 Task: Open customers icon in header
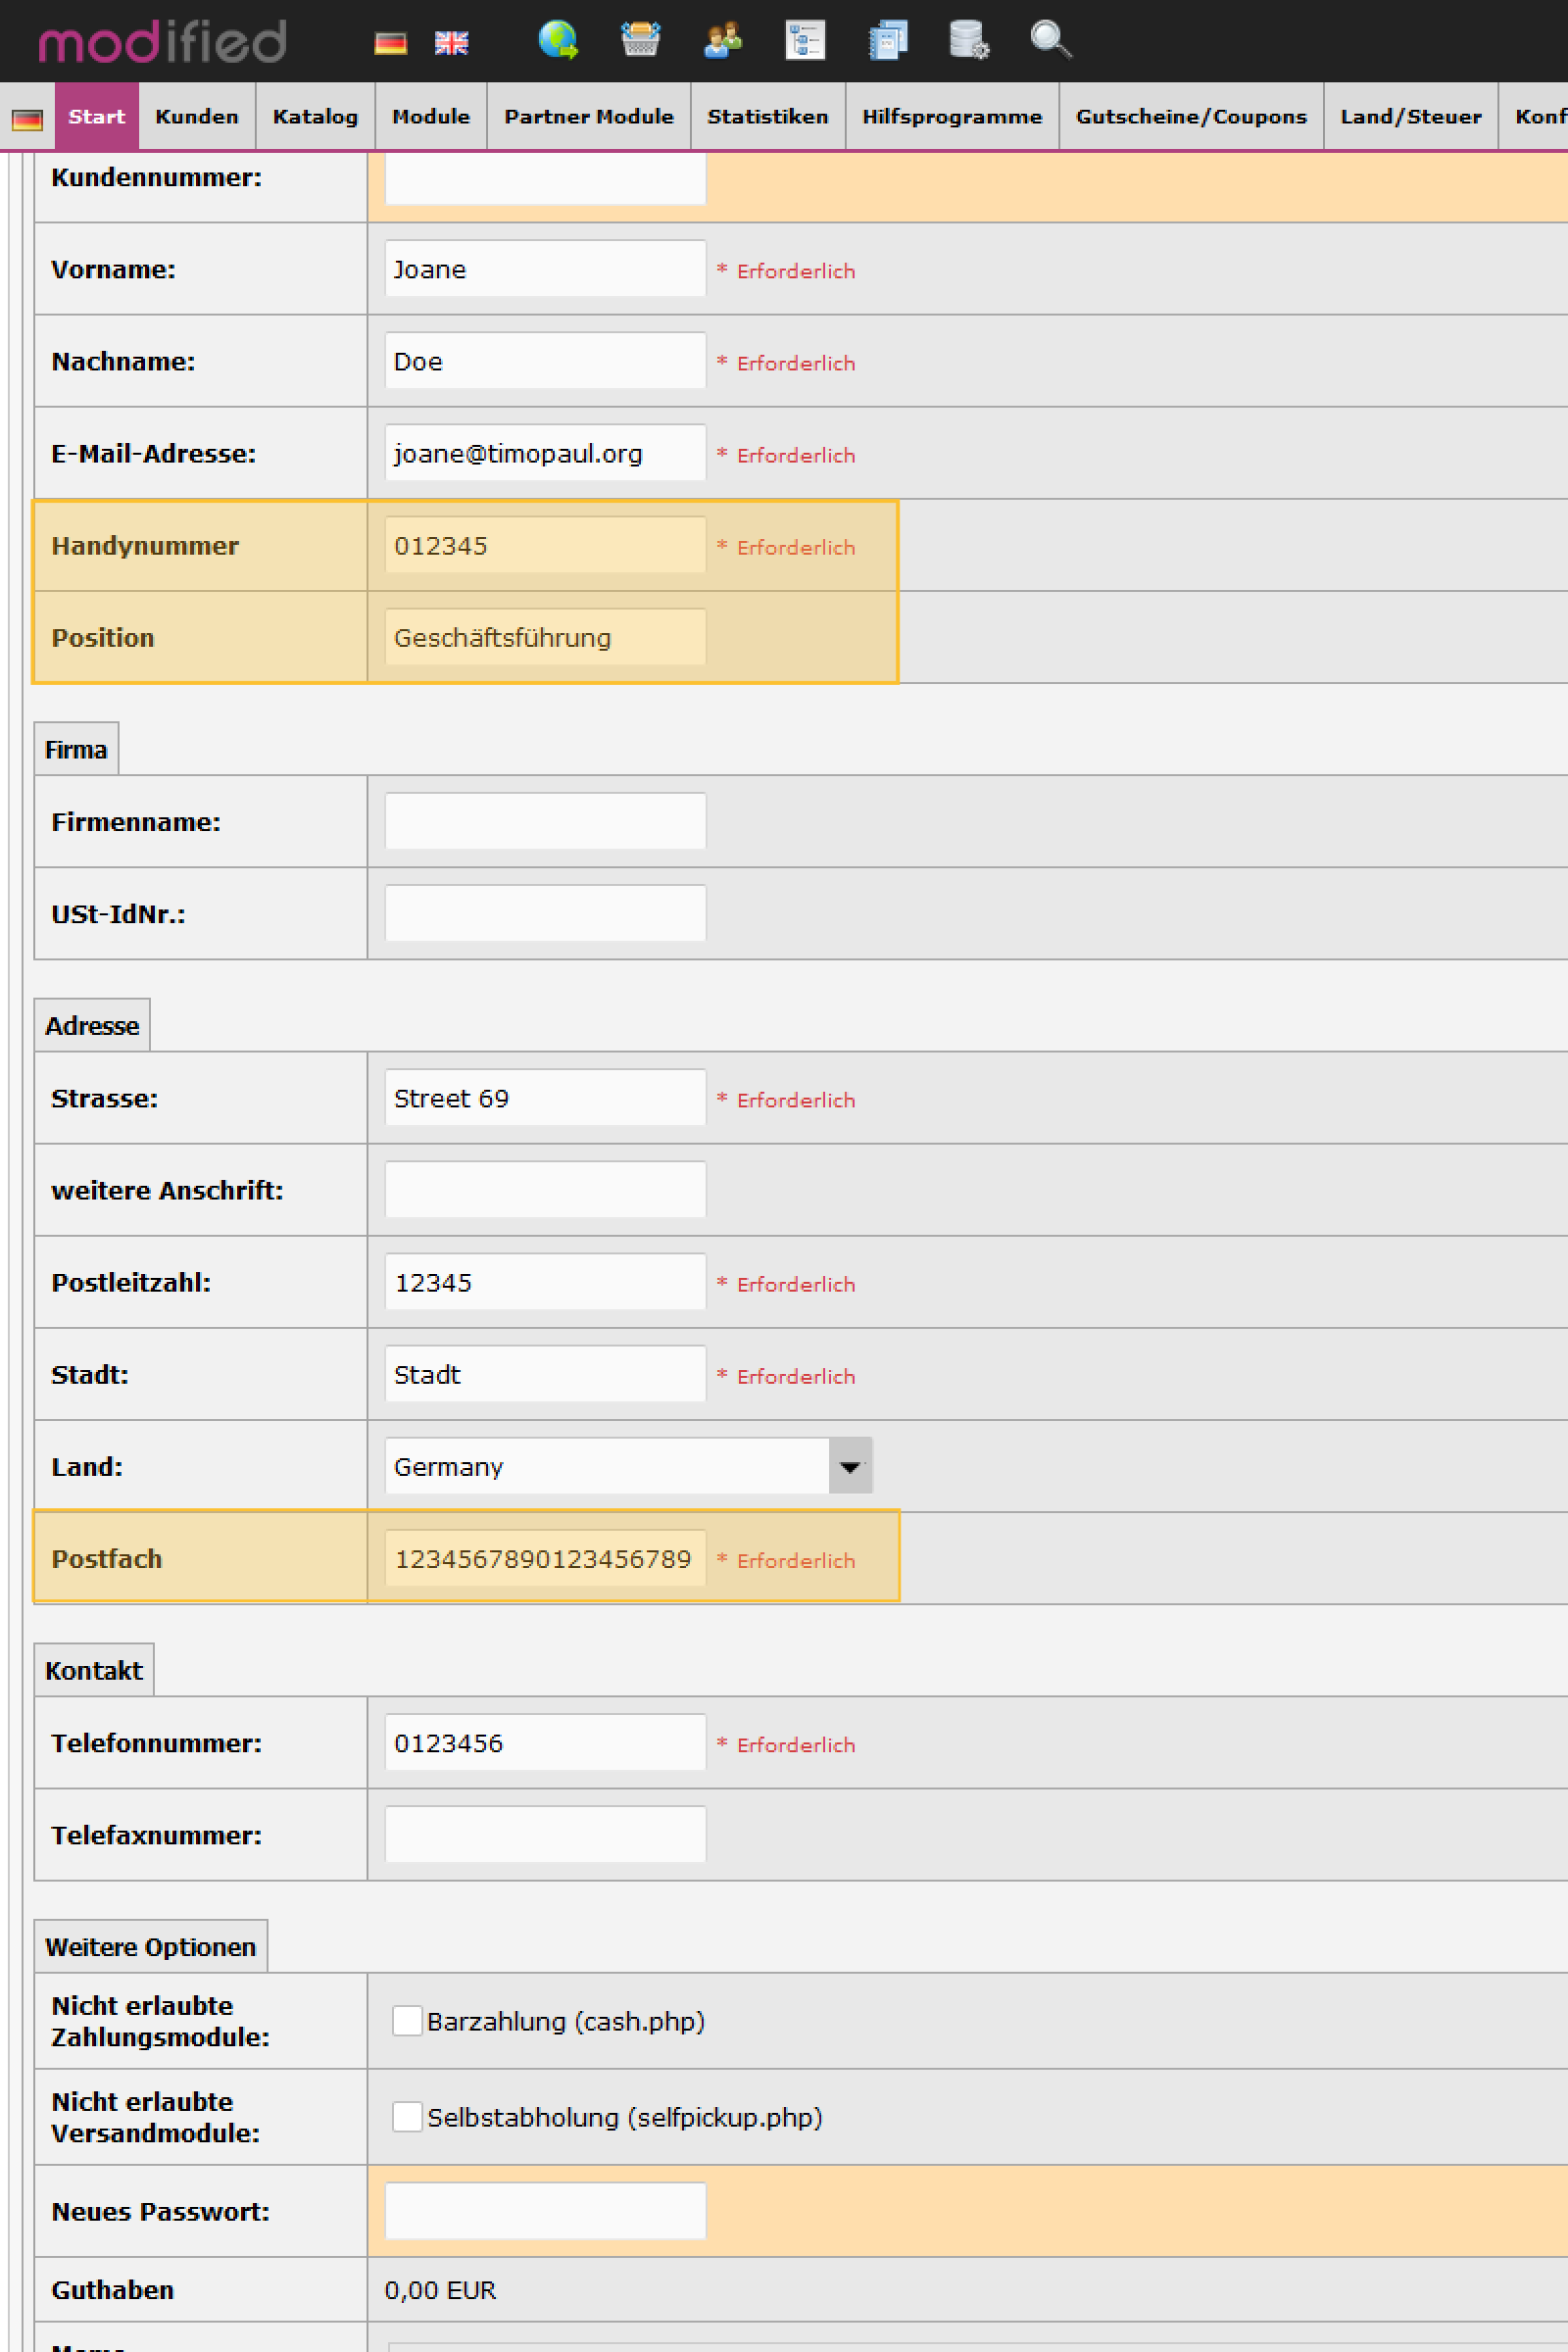[722, 41]
